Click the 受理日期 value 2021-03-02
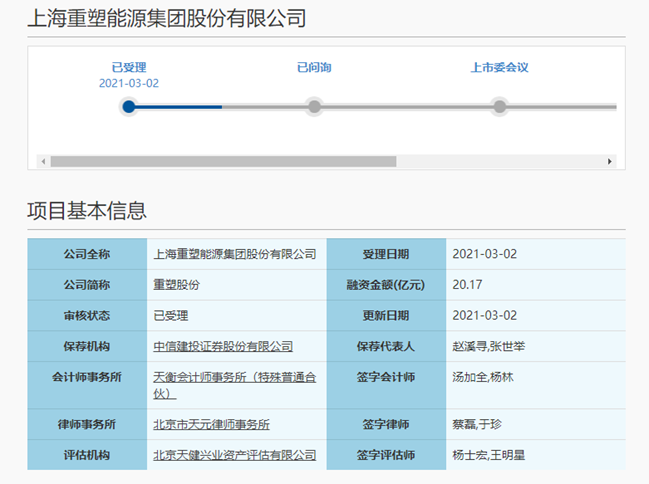This screenshot has width=649, height=484. 485,254
